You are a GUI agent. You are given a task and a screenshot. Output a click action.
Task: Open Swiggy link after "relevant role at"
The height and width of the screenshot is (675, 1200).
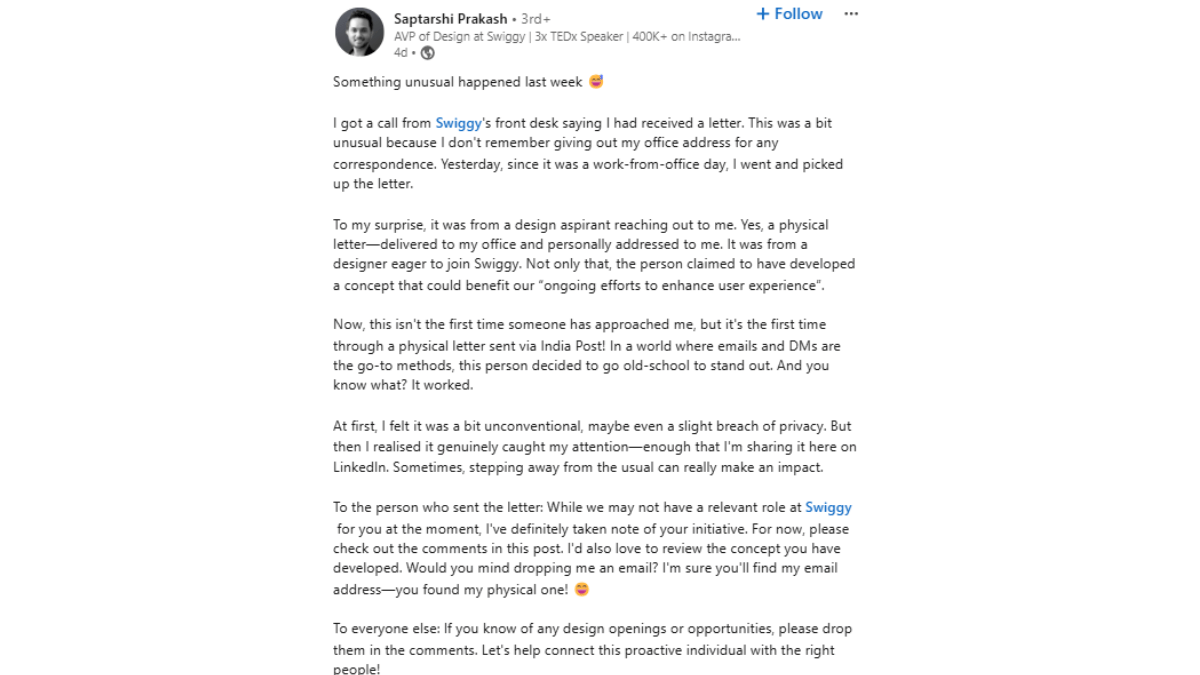pos(828,507)
